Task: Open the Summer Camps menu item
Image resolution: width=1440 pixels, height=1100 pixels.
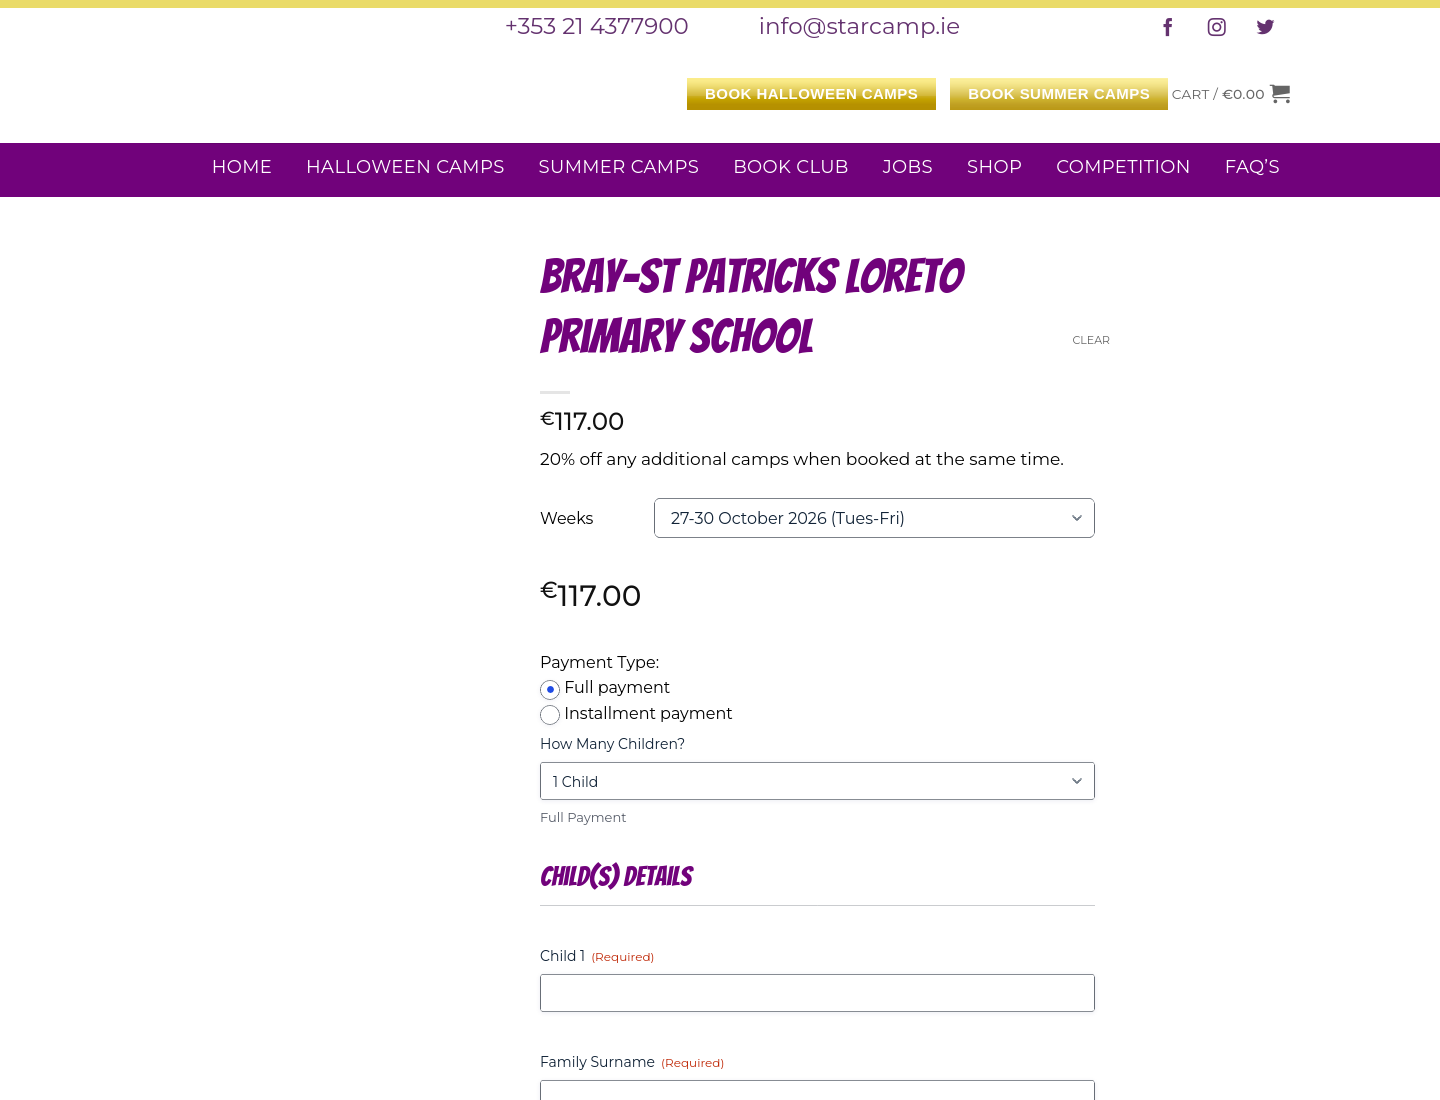Action: coord(619,167)
